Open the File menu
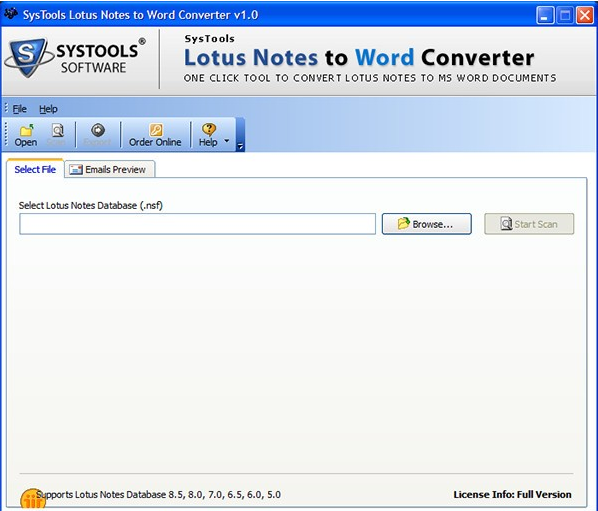Viewport: 598px width, 511px height. pos(19,109)
